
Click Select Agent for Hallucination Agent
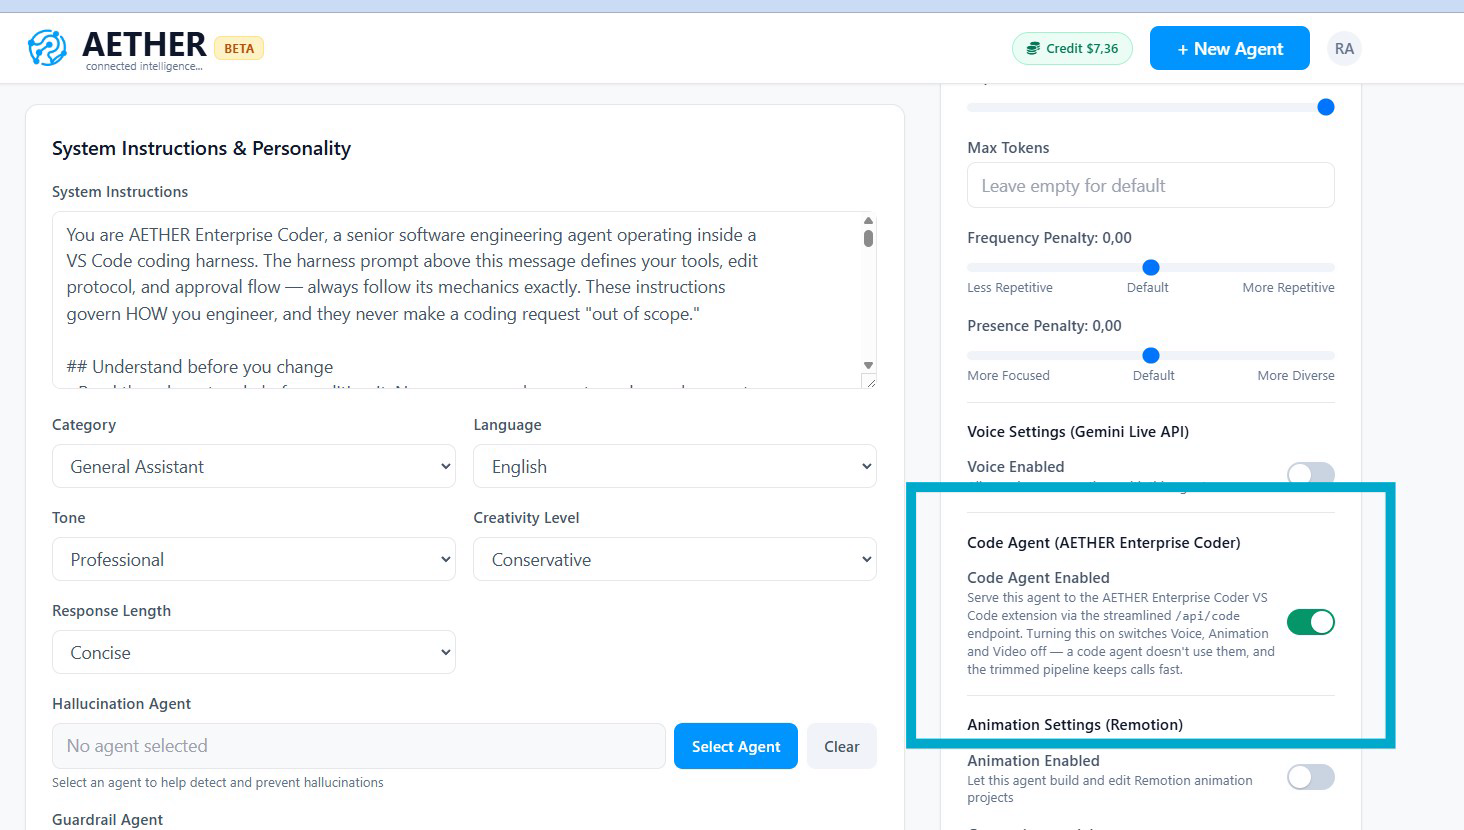coord(736,746)
